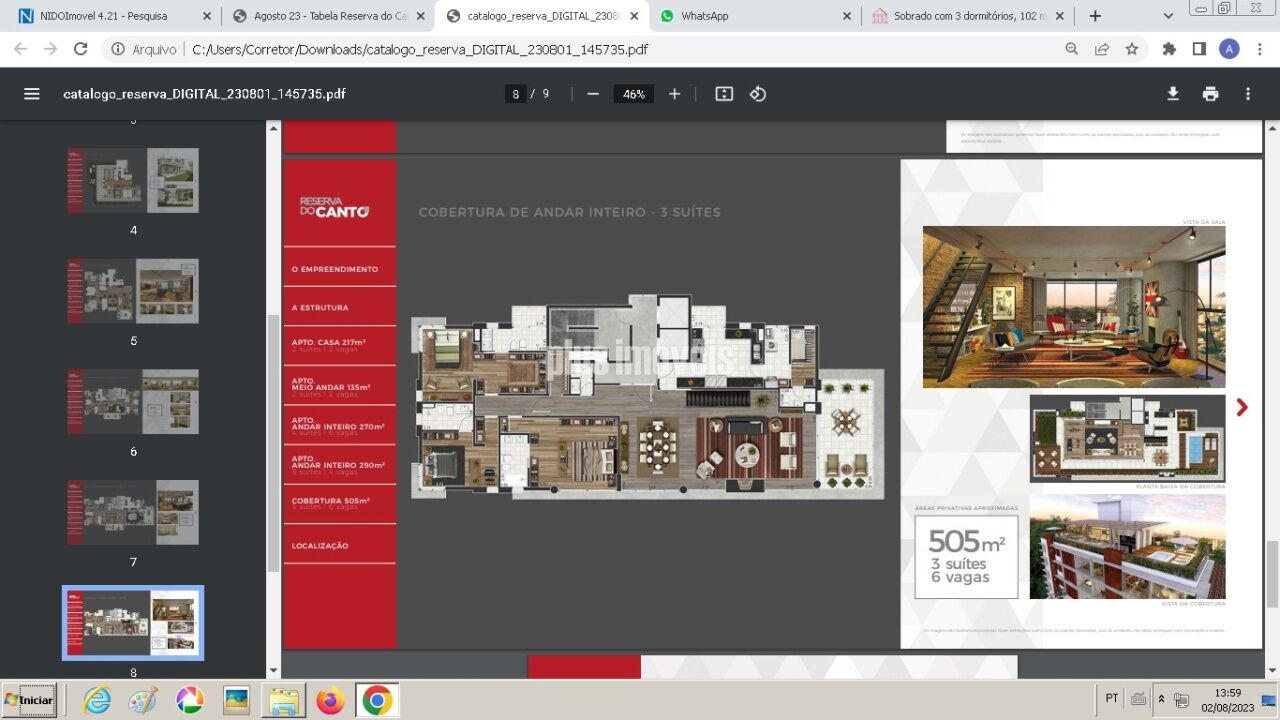This screenshot has width=1280, height=720.
Task: Open the tab search dropdown arrow
Action: pos(1168,16)
